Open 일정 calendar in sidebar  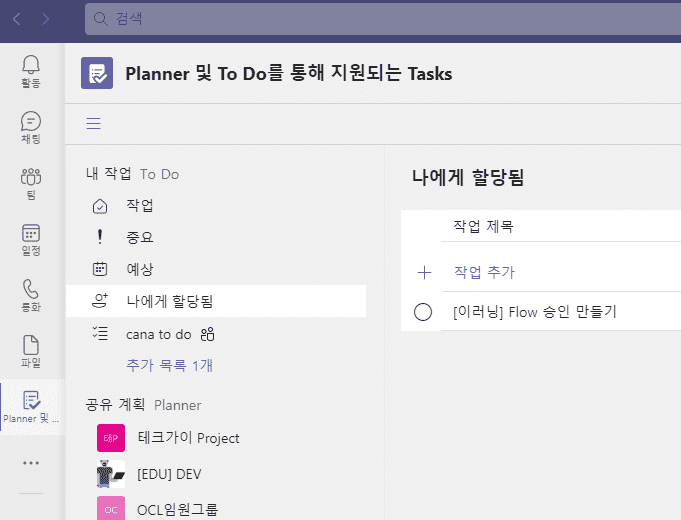click(31, 239)
